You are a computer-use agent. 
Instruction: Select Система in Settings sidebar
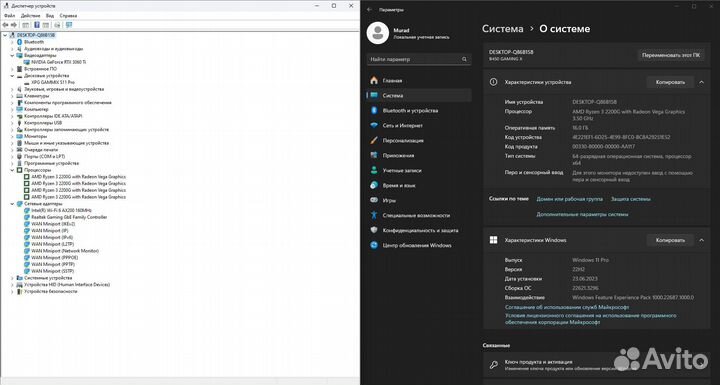coord(419,96)
